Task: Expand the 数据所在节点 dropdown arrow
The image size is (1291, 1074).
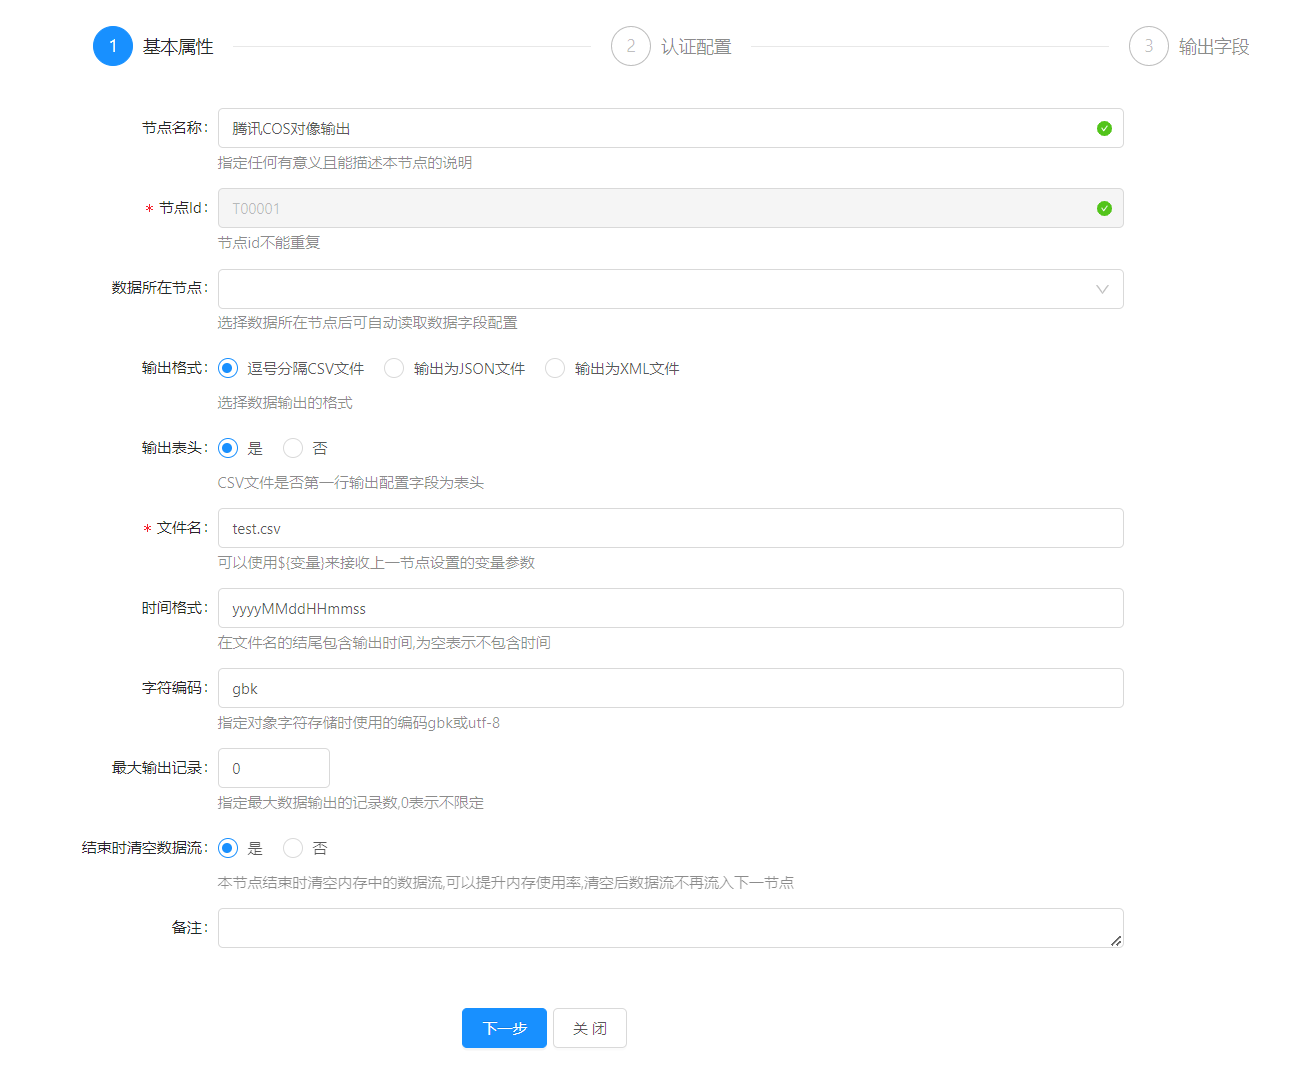Action: tap(1102, 289)
